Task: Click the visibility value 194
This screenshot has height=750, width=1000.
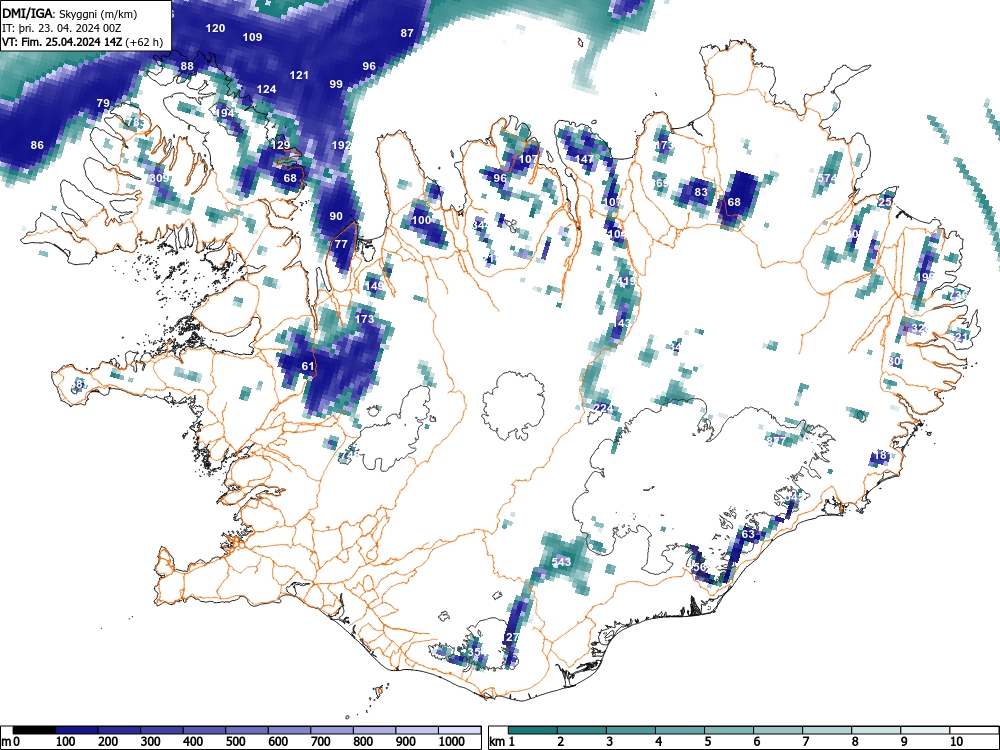Action: tap(224, 113)
